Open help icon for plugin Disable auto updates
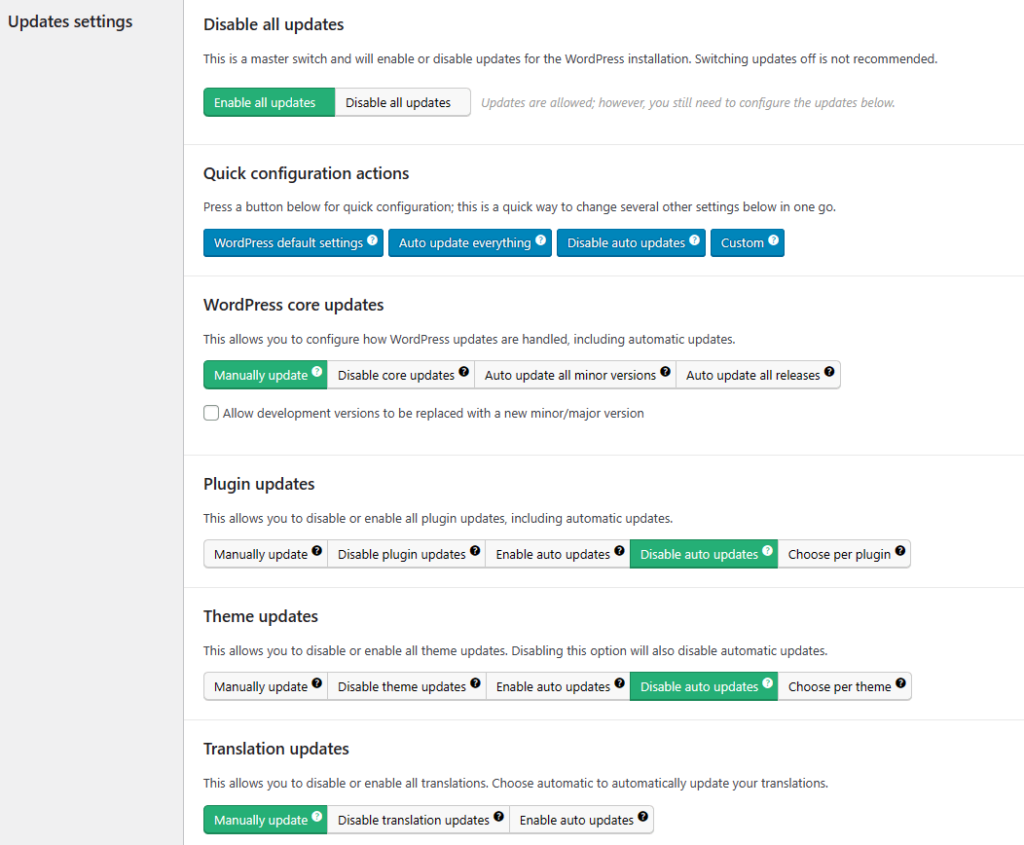 767,550
